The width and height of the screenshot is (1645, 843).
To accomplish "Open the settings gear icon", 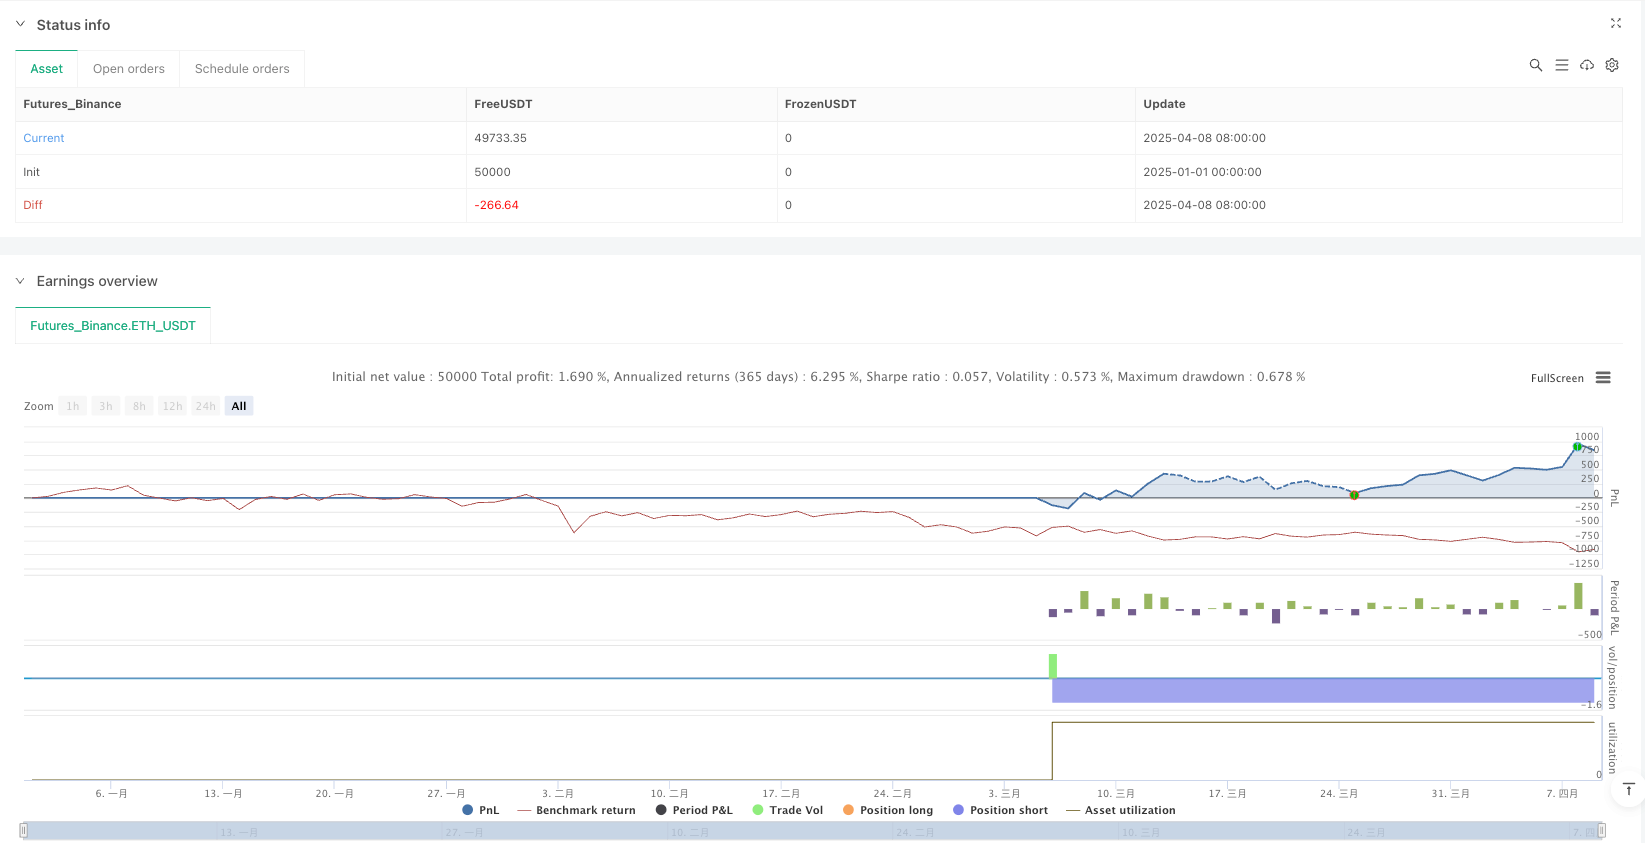I will 1612,65.
